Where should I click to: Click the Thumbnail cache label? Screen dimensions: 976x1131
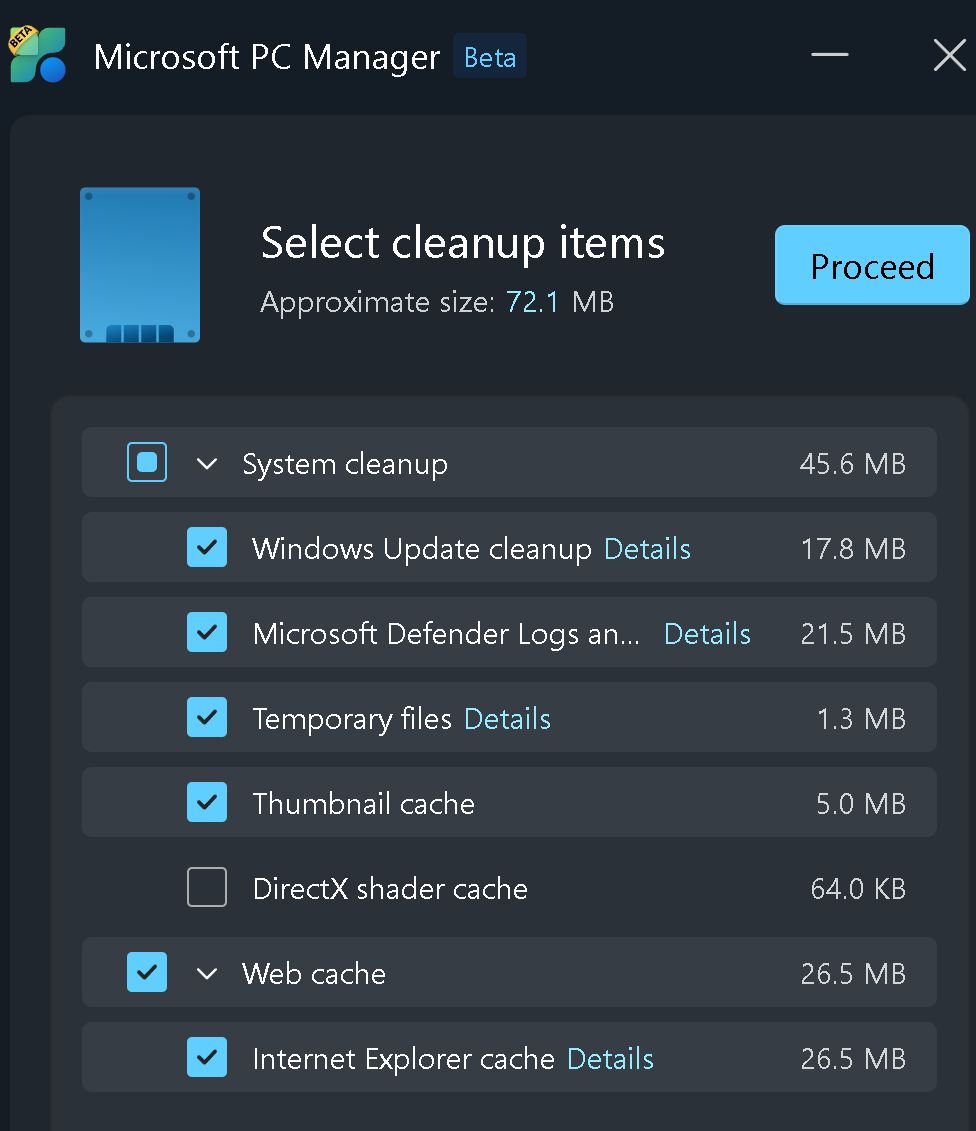364,804
